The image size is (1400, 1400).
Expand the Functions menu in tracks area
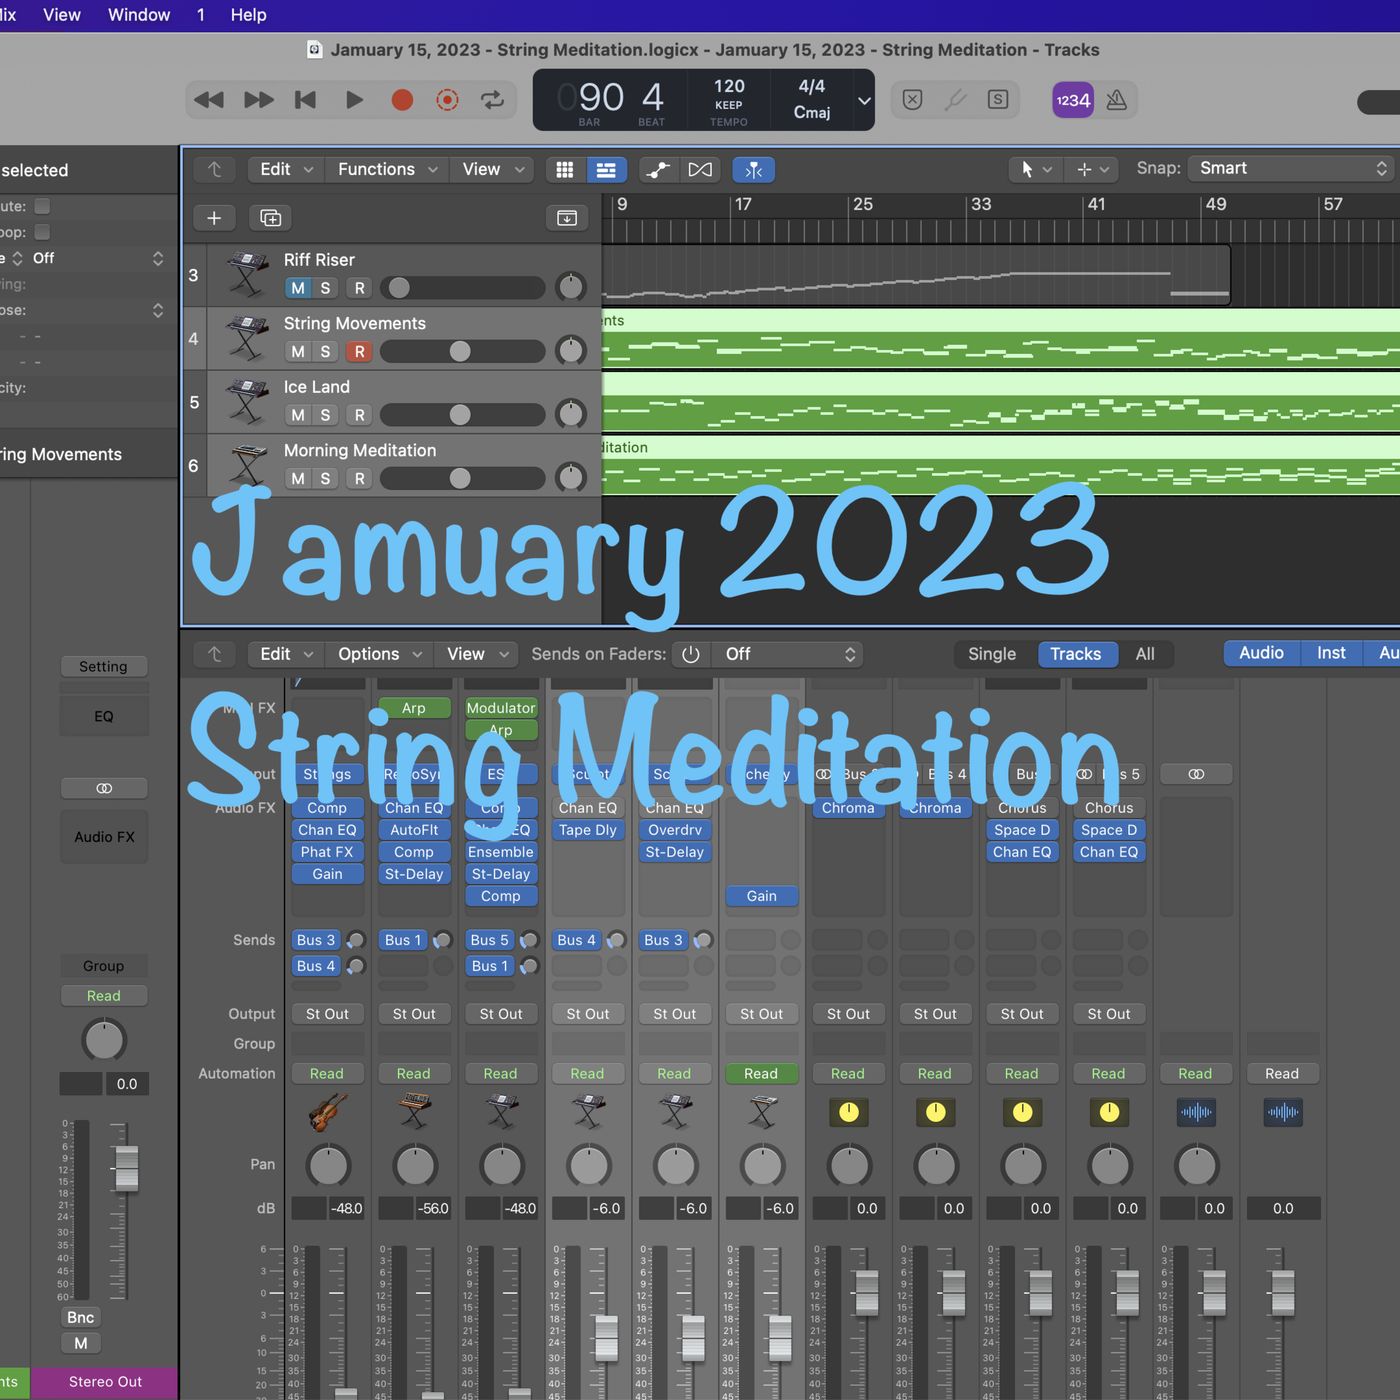point(387,170)
